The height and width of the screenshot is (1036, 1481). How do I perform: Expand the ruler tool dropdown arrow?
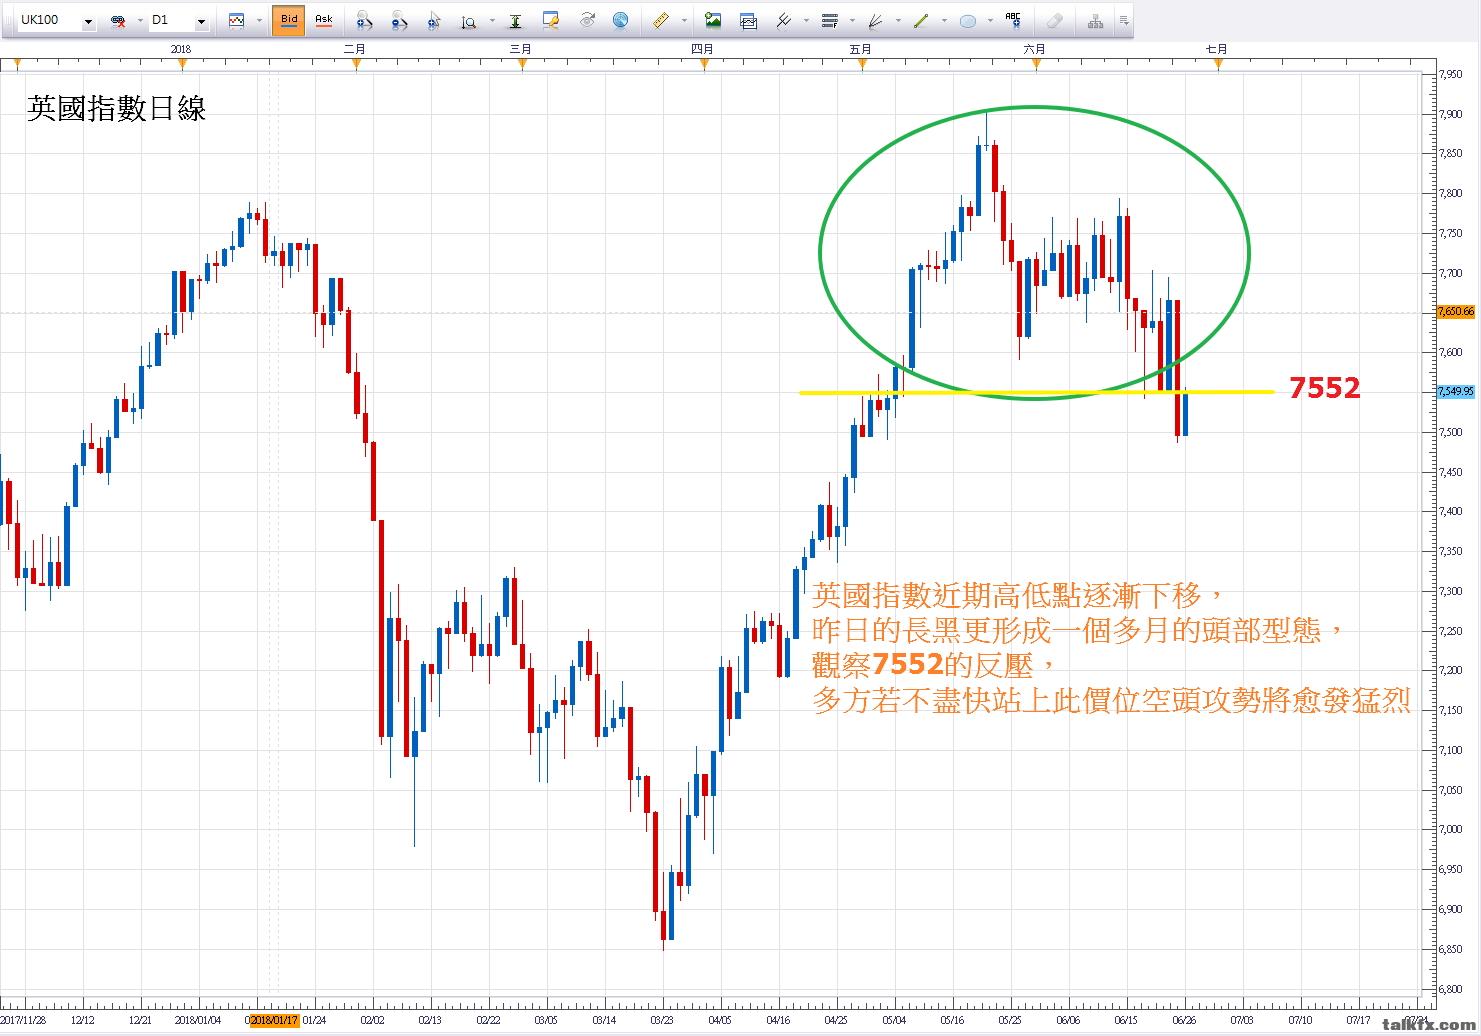tap(684, 21)
